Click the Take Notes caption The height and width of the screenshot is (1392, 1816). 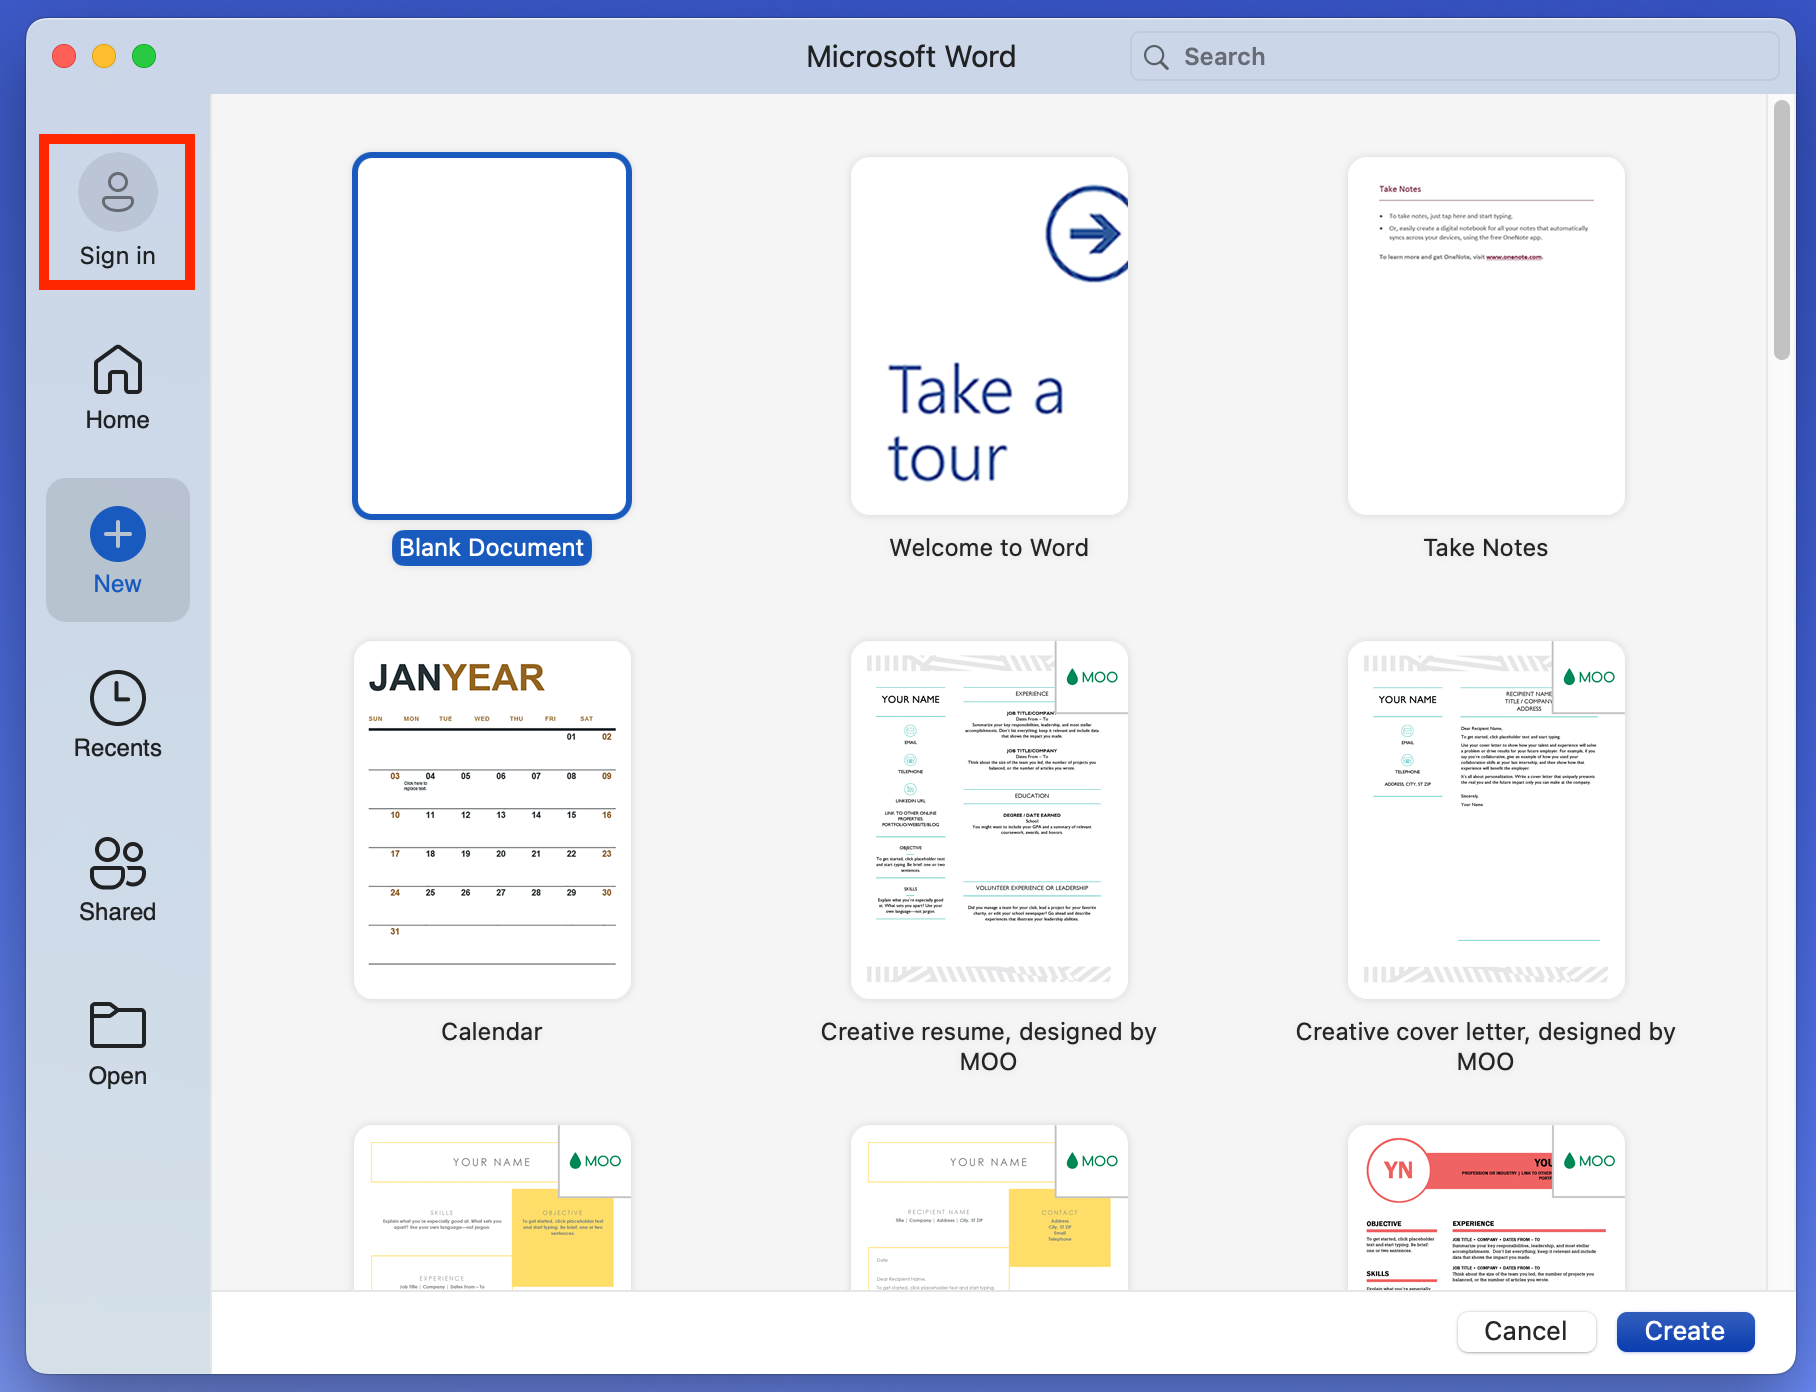pyautogui.click(x=1486, y=548)
